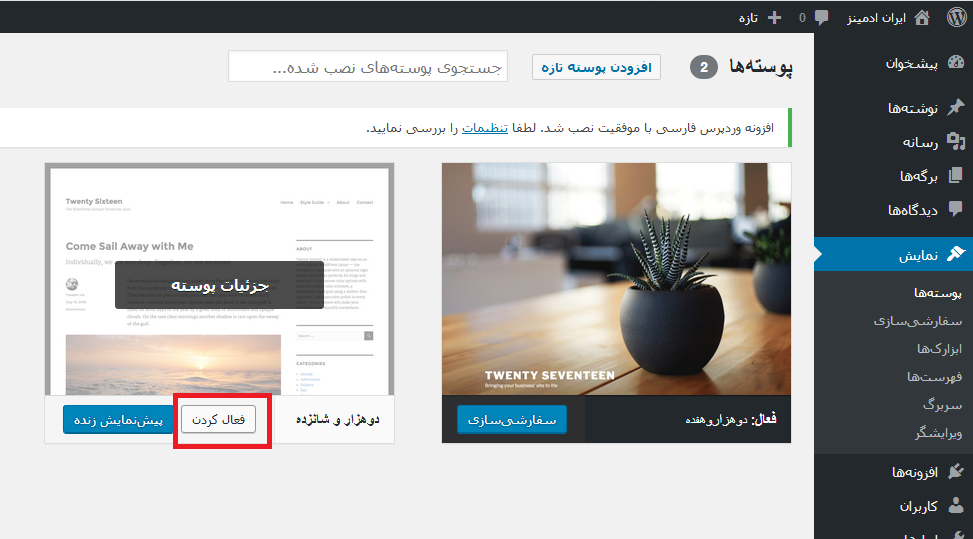Click the تازه new content link
This screenshot has width=973, height=539.
pyautogui.click(x=748, y=18)
